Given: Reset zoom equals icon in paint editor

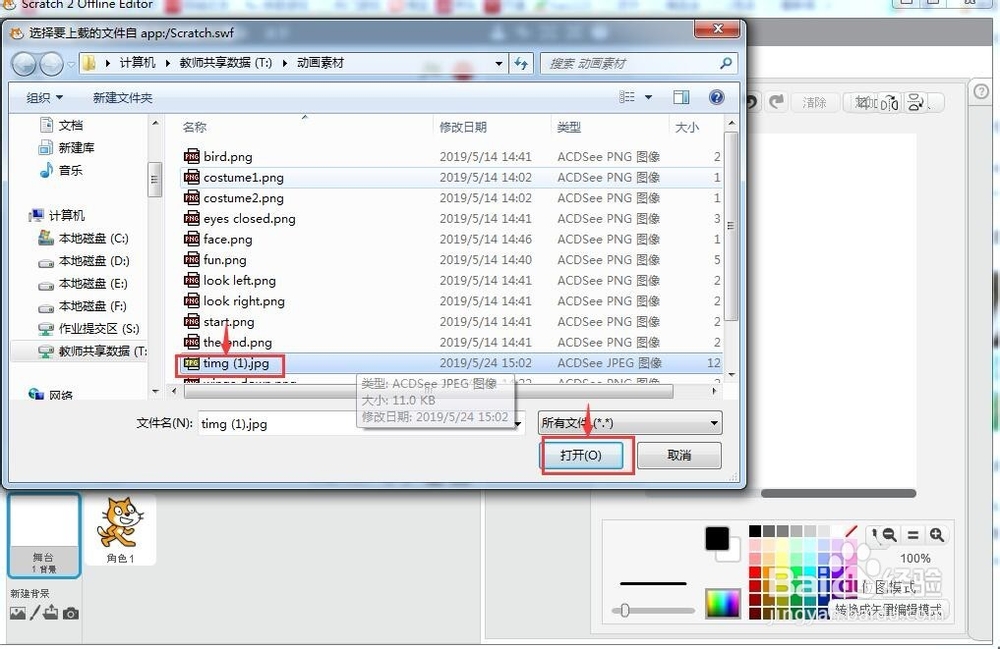Looking at the screenshot, I should (913, 536).
